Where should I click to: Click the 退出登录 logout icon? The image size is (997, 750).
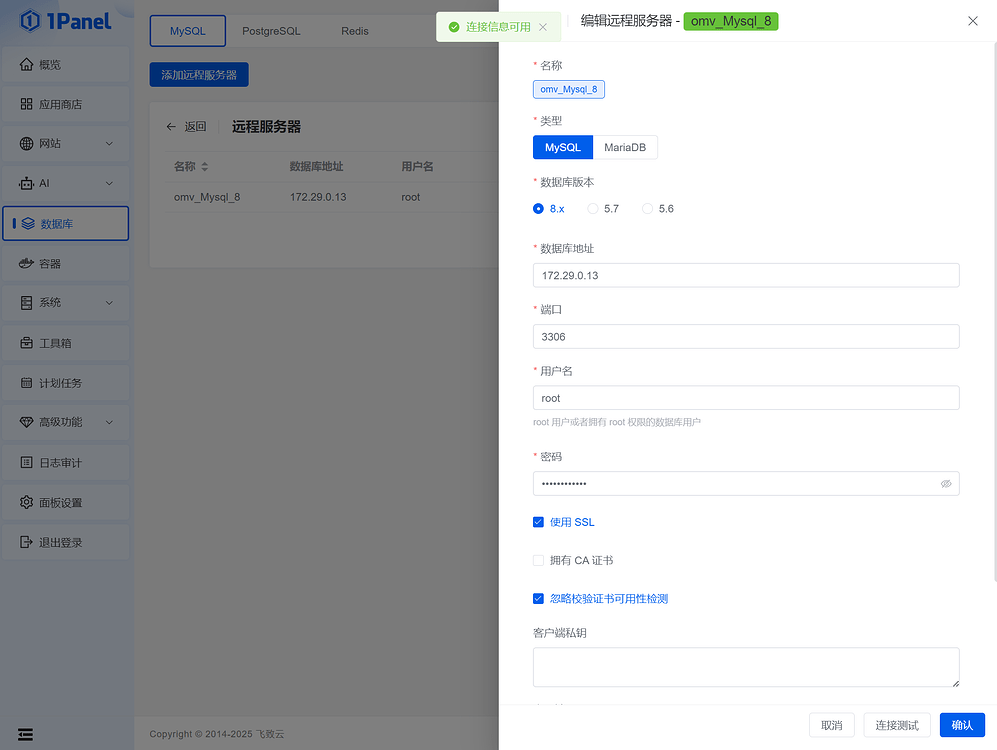click(x=65, y=542)
